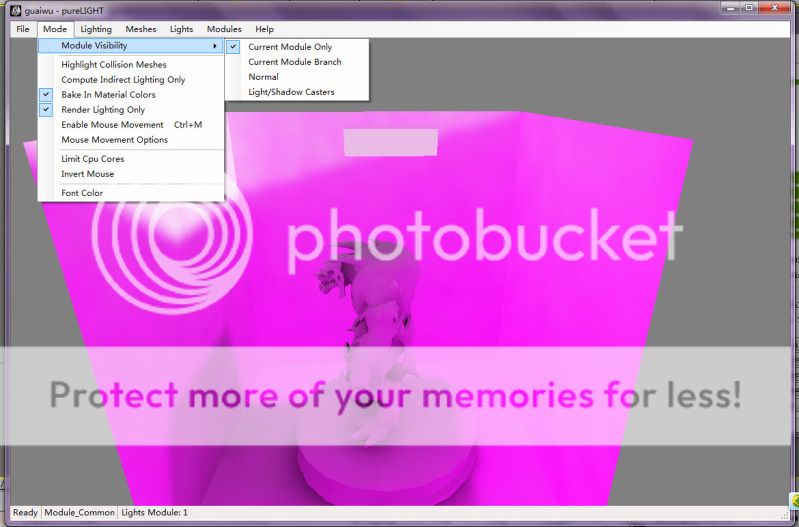Screen dimensions: 799x527
Task: Select Normal visibility mode
Action: pyautogui.click(x=263, y=77)
